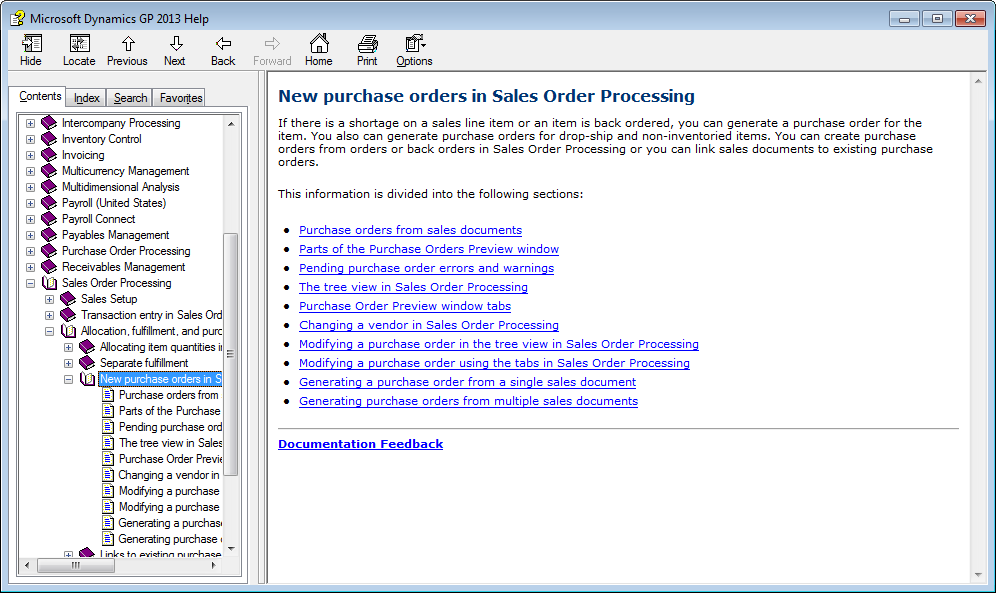This screenshot has width=996, height=593.
Task: Collapse the Sales Order Processing node
Action: 30,284
